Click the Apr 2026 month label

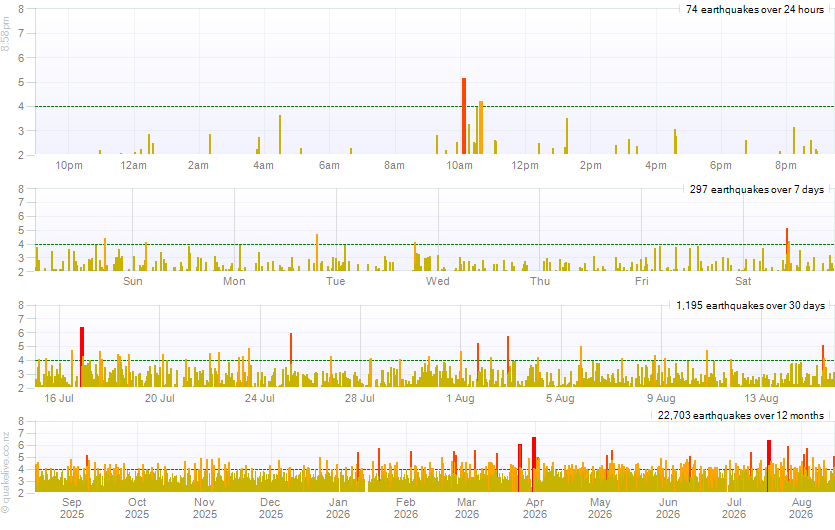535,508
